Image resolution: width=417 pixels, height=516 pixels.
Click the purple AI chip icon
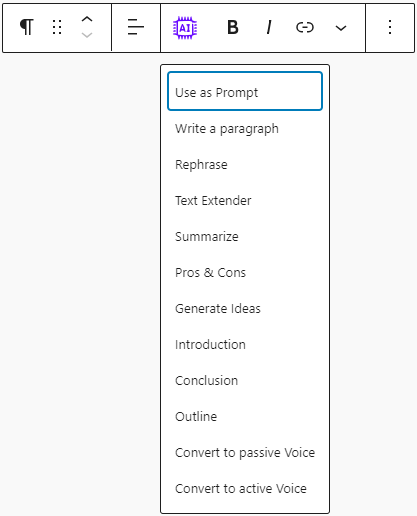[185, 28]
